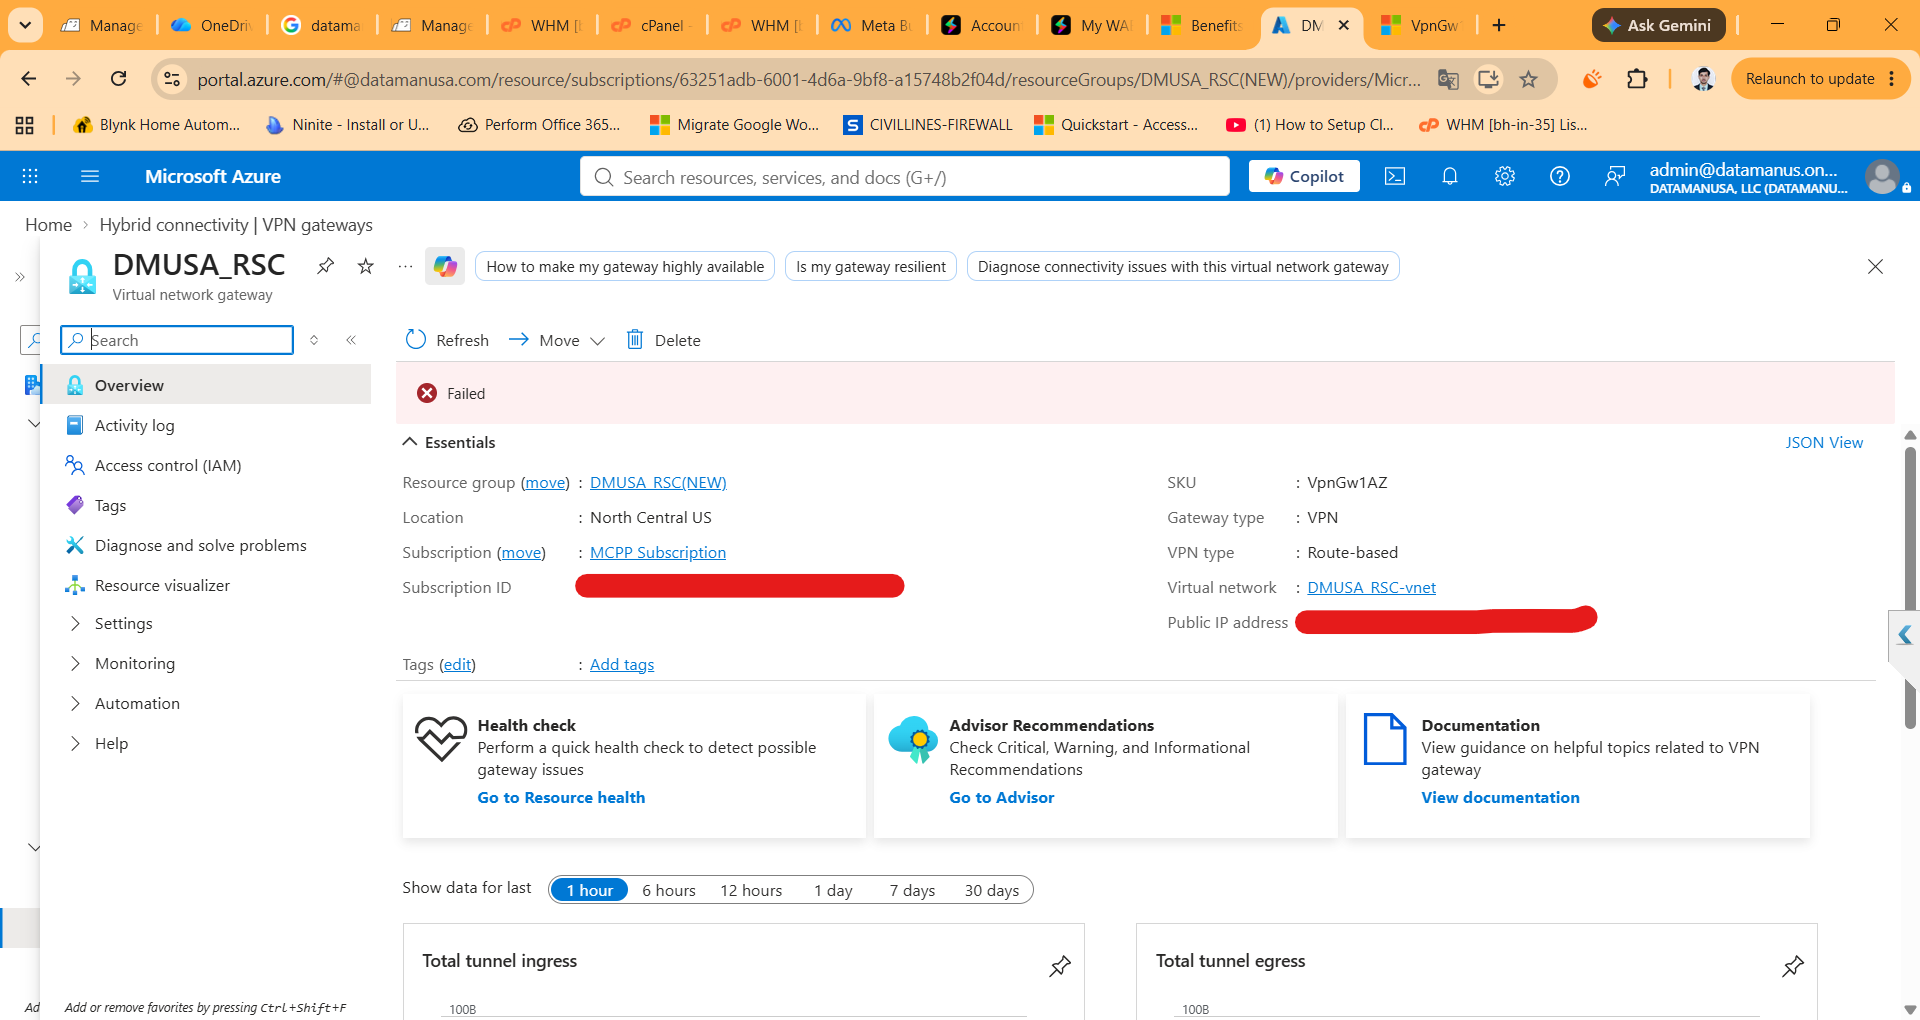Click the account avatar picture
Screen dimensions: 1920x1020
(x=1882, y=177)
